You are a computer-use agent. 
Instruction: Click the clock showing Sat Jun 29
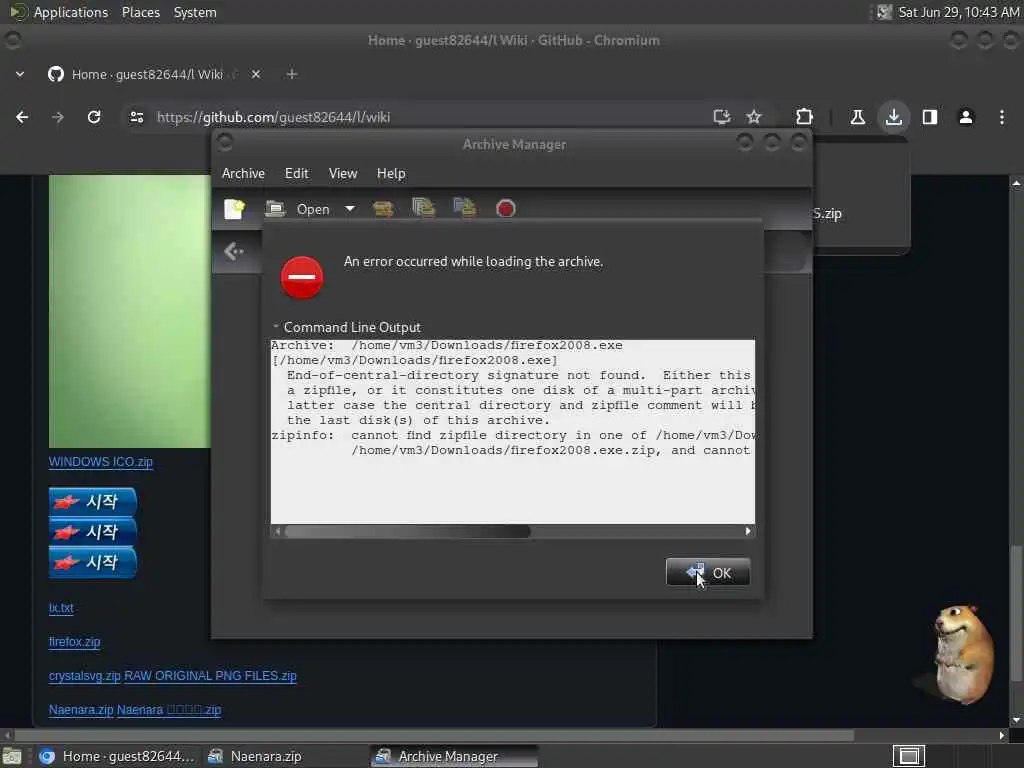959,12
